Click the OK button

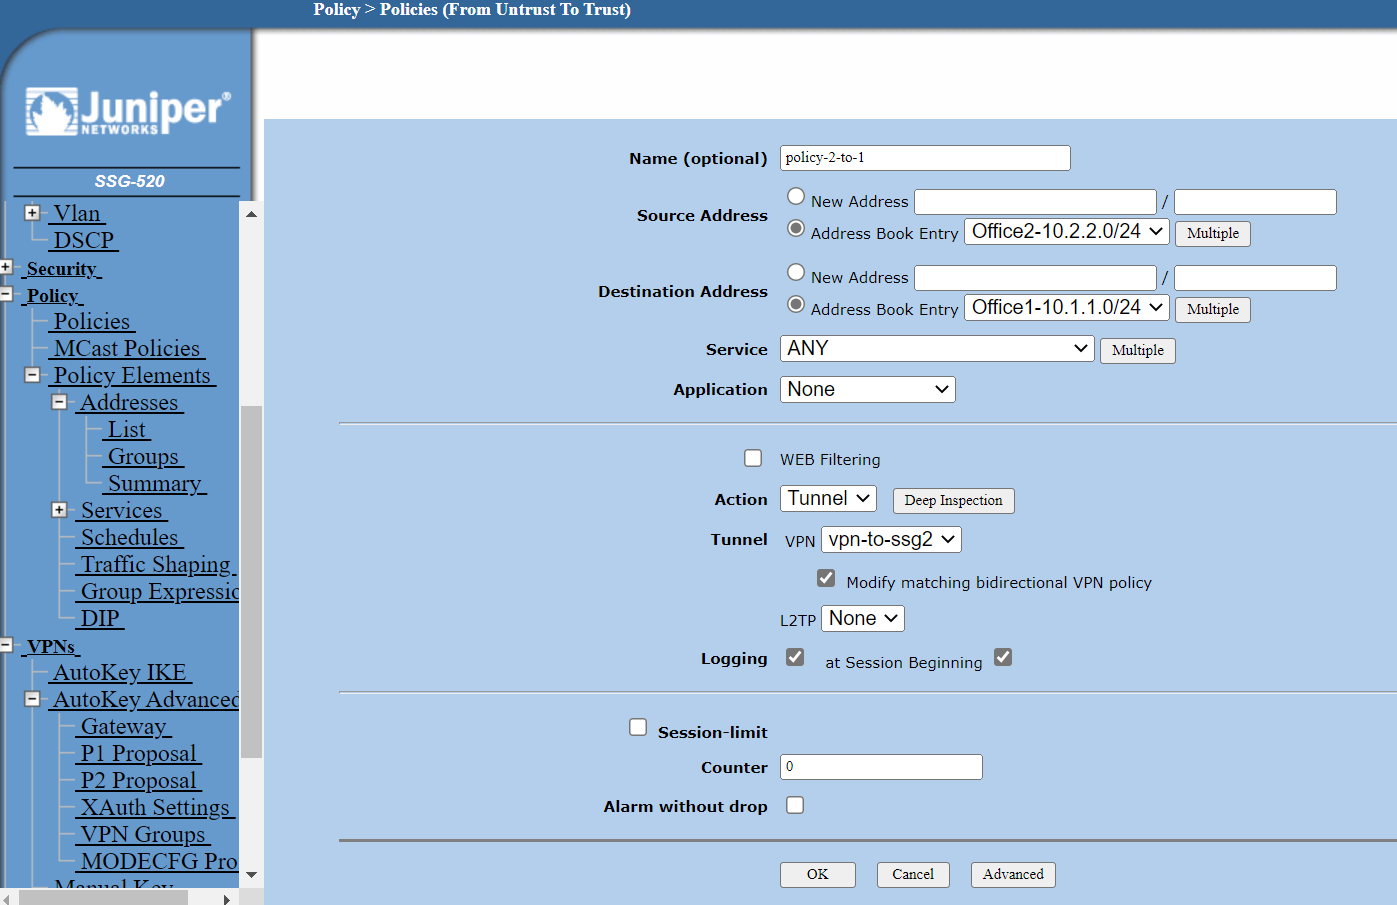(817, 874)
